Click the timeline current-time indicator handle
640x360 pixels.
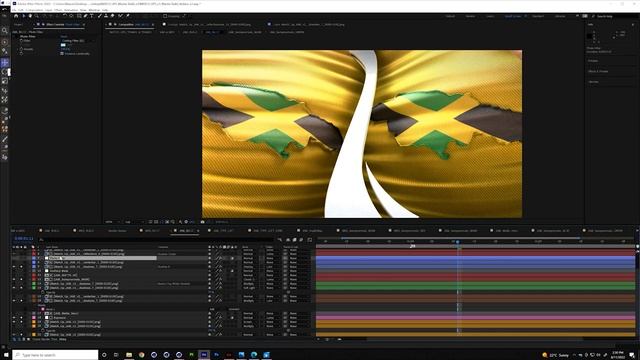[x=458, y=242]
